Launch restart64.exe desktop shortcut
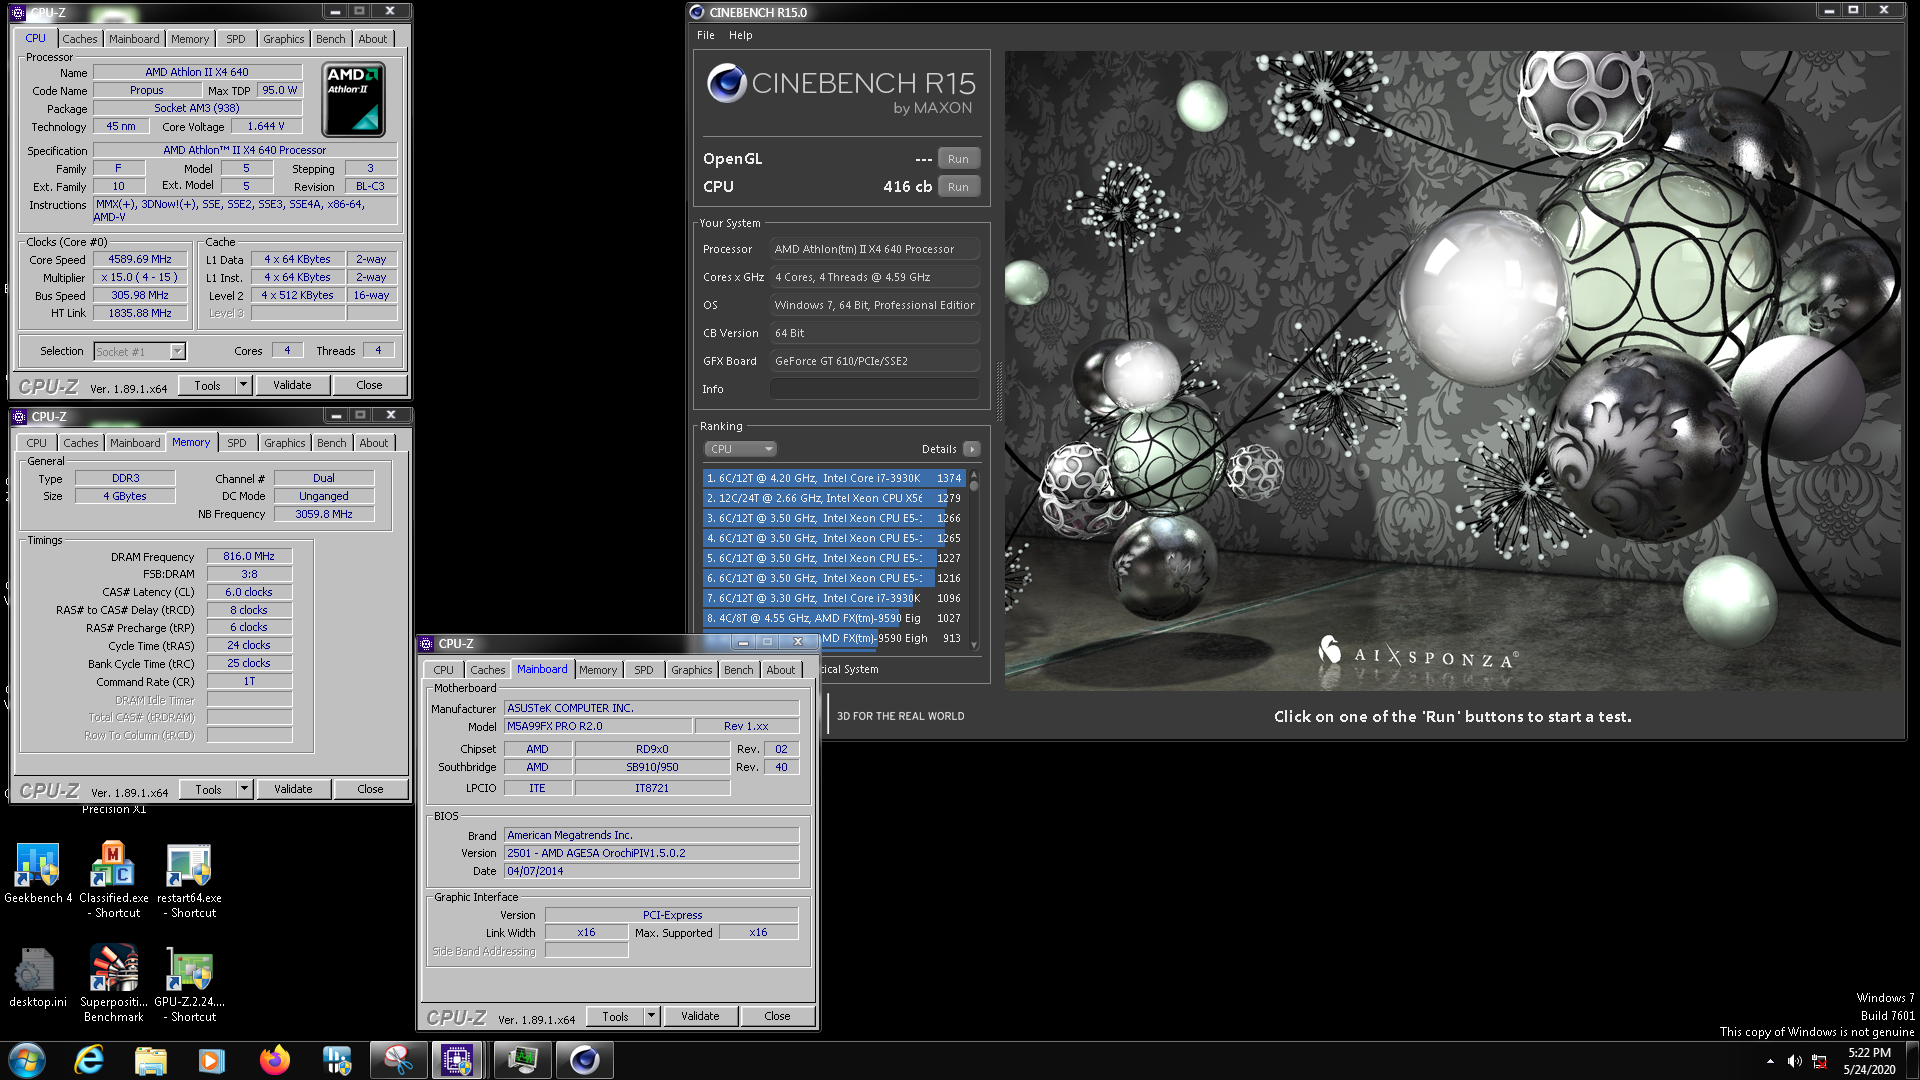1920x1080 pixels. (x=189, y=879)
